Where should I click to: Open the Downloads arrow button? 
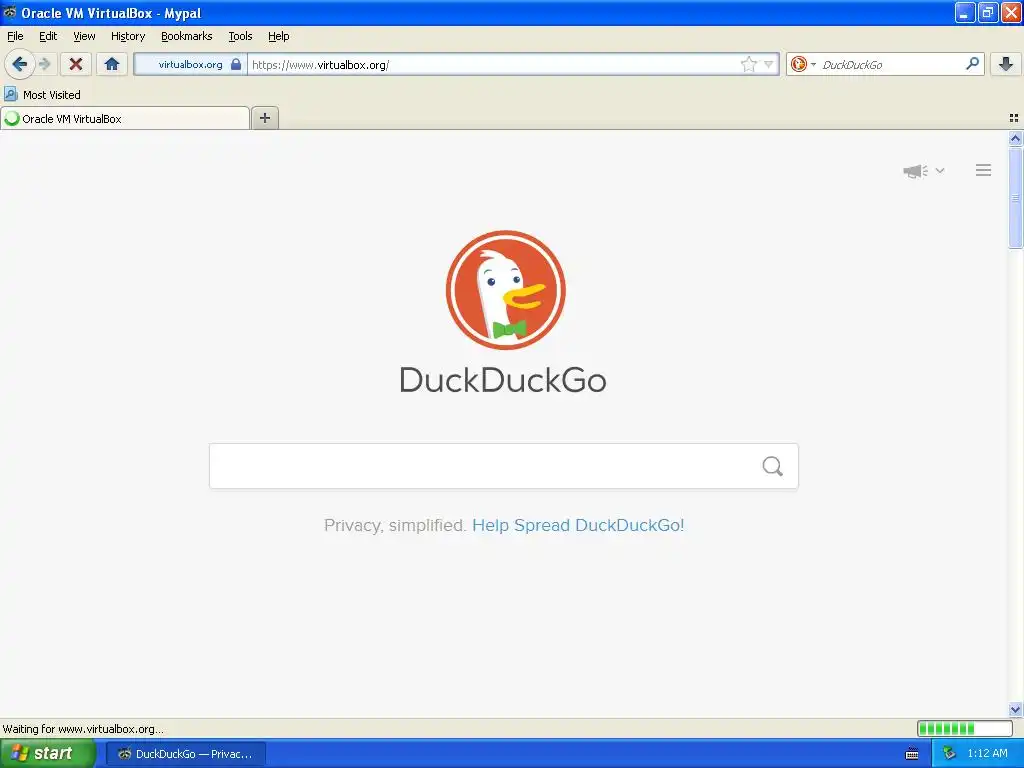[1006, 64]
